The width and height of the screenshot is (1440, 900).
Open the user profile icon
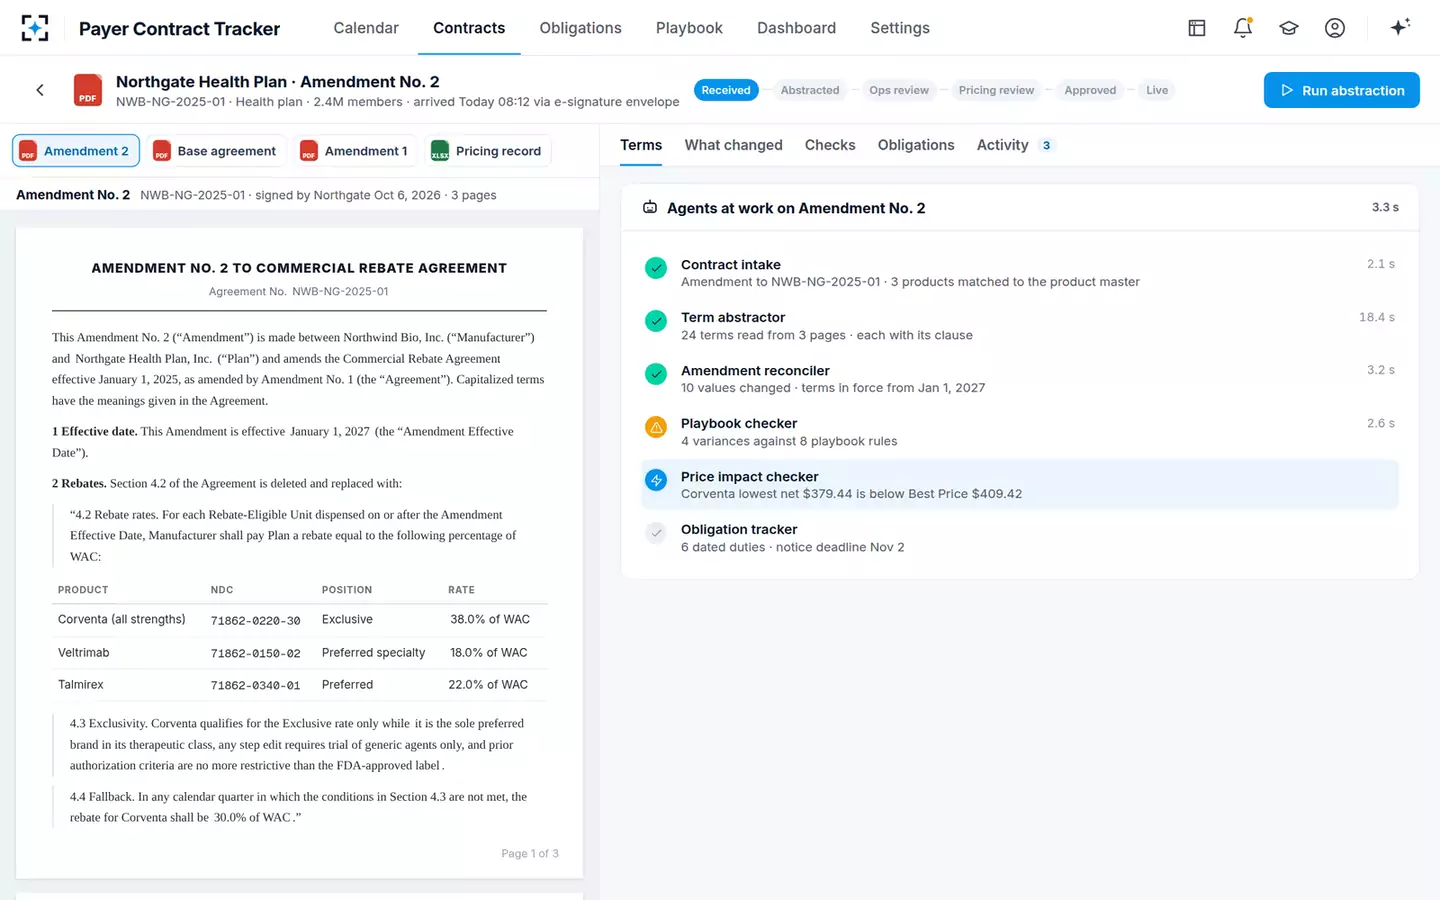1335,28
